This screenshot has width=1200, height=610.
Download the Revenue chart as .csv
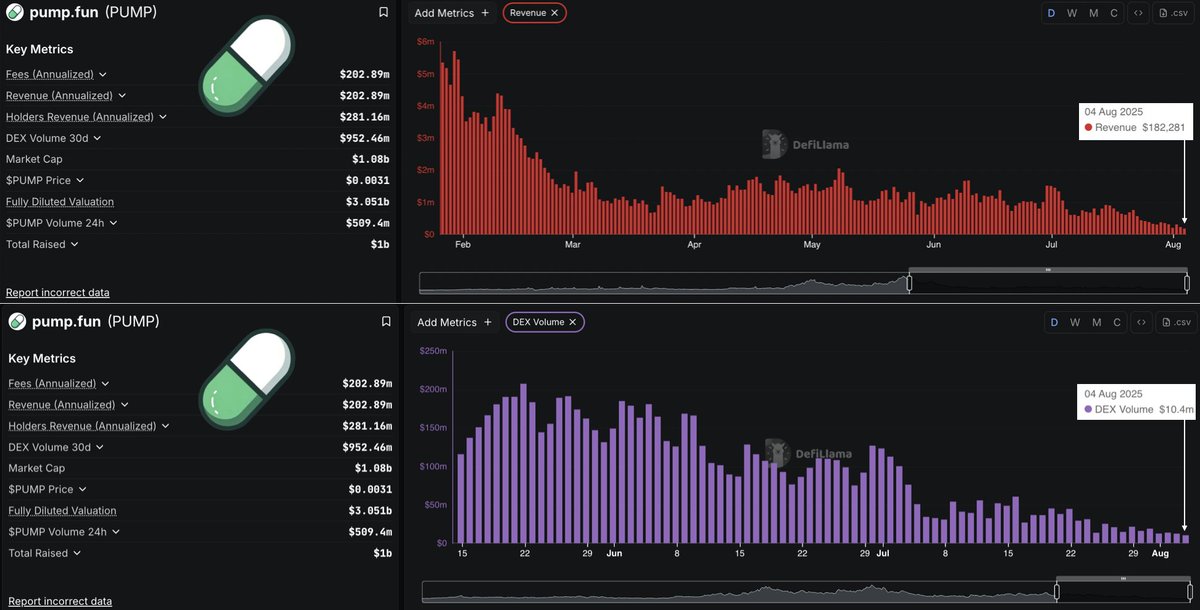[x=1173, y=13]
